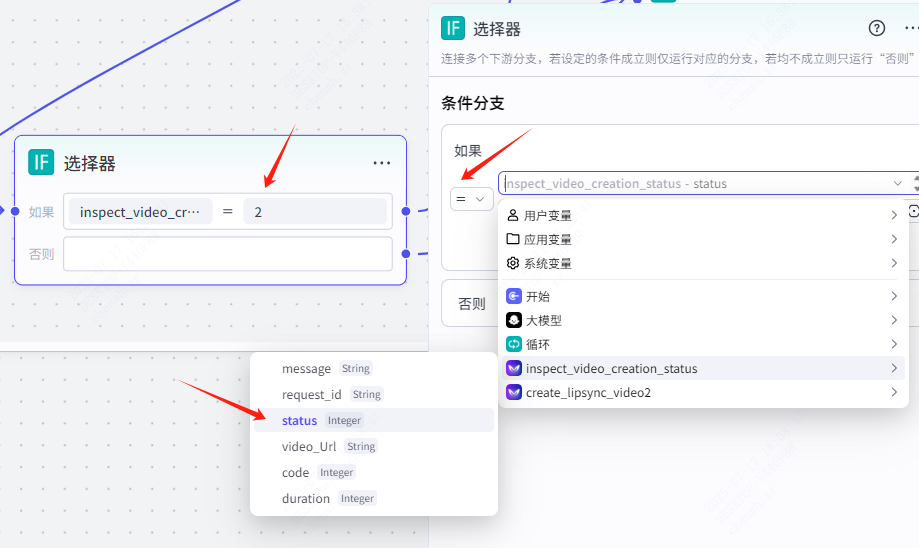
Task: Expand the 循环 node variables arrow
Action: (894, 344)
